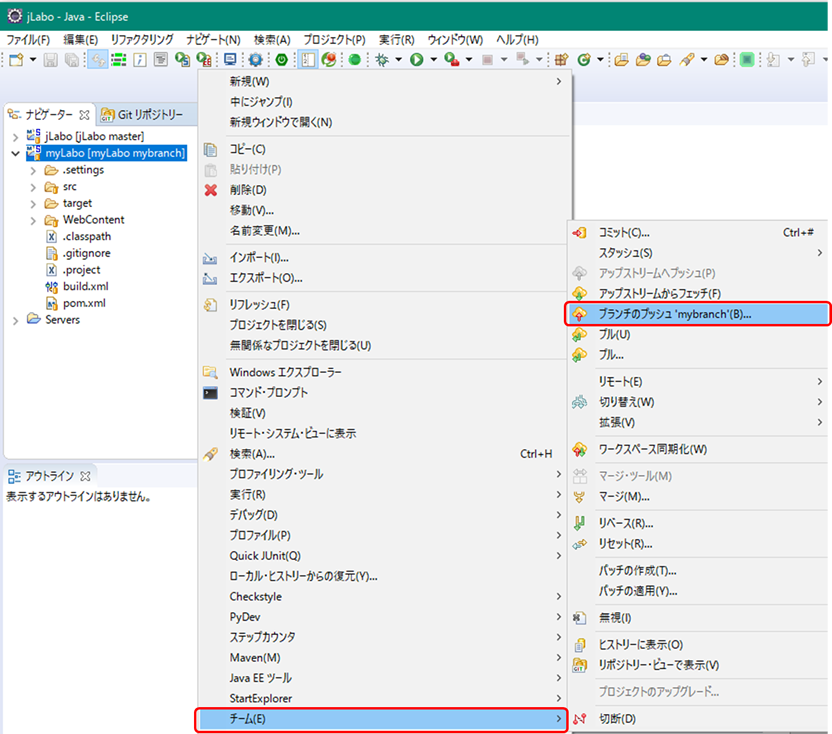Screen dimensions: 832x734
Task: Choose アップストリームからフェッチ(F)
Action: pos(698,293)
